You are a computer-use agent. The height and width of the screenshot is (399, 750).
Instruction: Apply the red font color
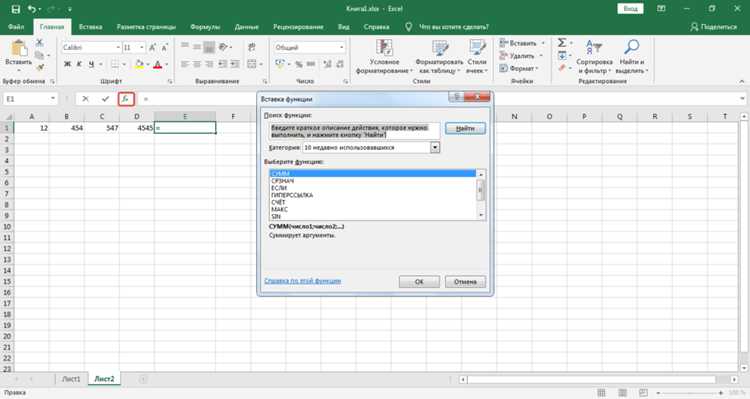pos(157,64)
